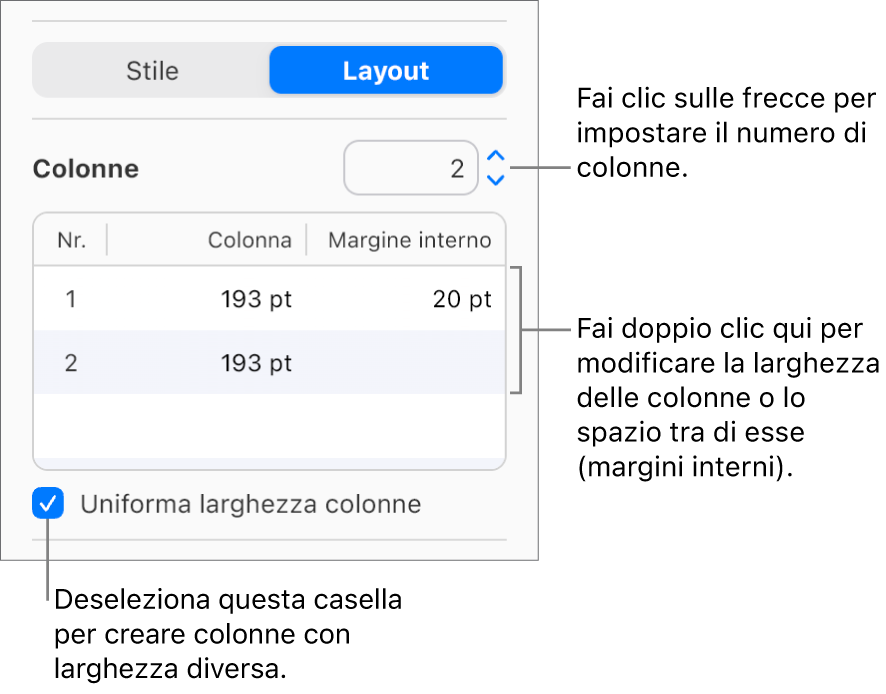Screen dimensions: 886x694
Task: Click the down arrow to remove a column
Action: tap(495, 178)
